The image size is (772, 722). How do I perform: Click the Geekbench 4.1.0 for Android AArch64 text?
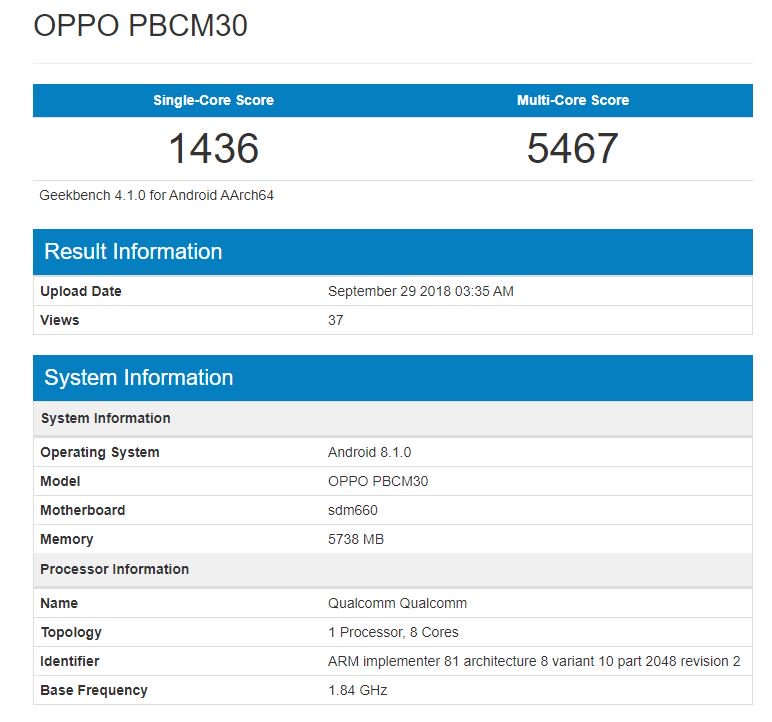tap(157, 195)
